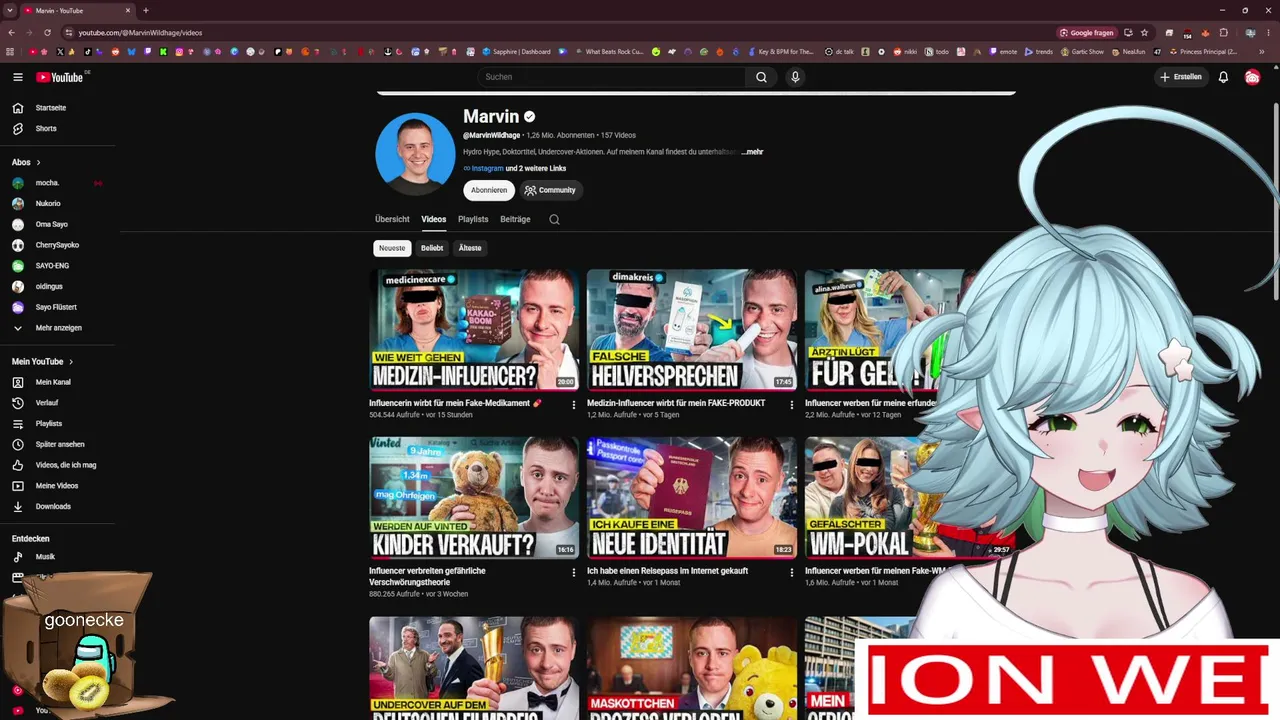Open Meine Videos in sidebar

(x=57, y=486)
